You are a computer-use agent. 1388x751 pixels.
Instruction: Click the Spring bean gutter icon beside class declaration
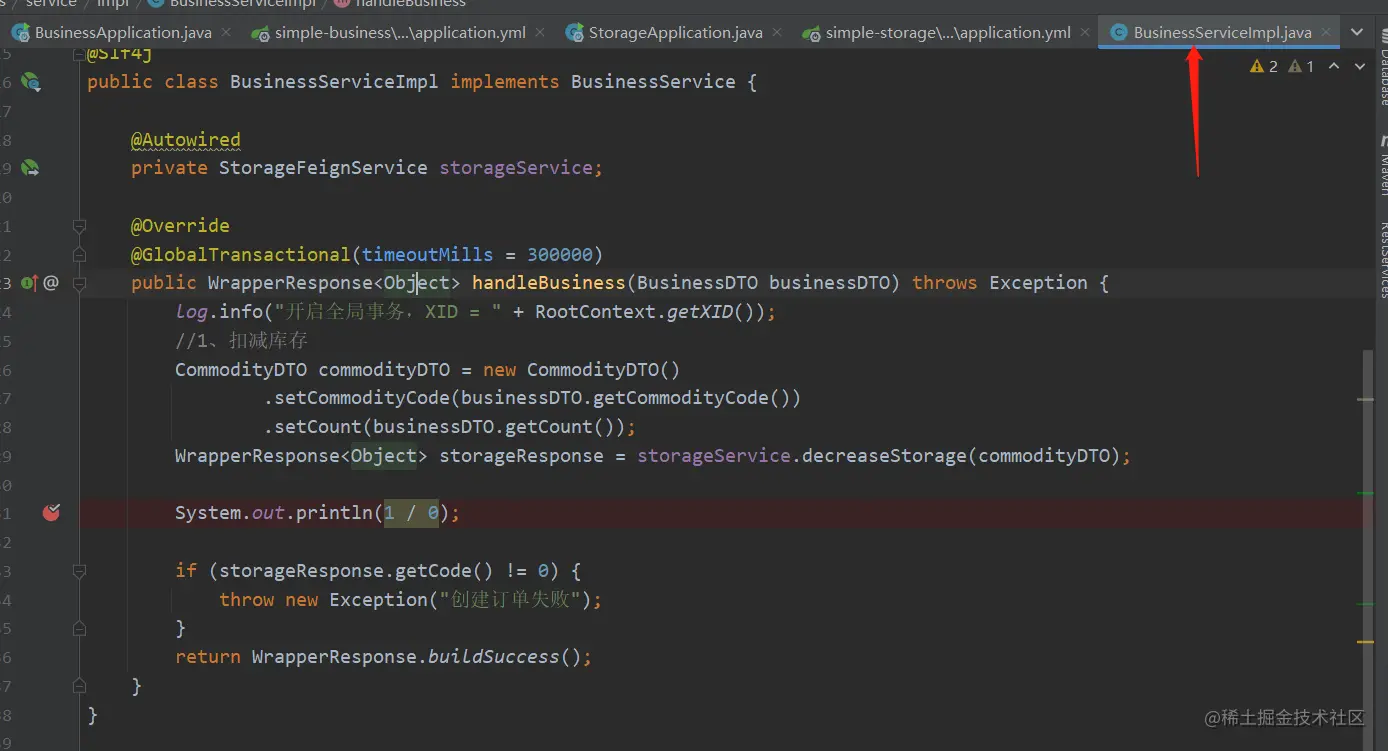pos(30,81)
